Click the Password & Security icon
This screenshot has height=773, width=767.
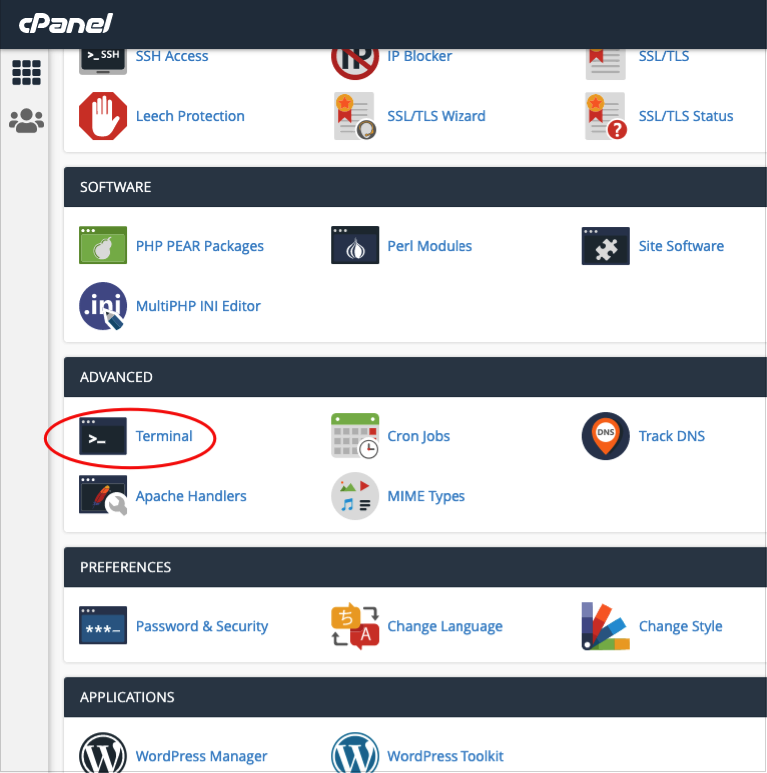103,625
